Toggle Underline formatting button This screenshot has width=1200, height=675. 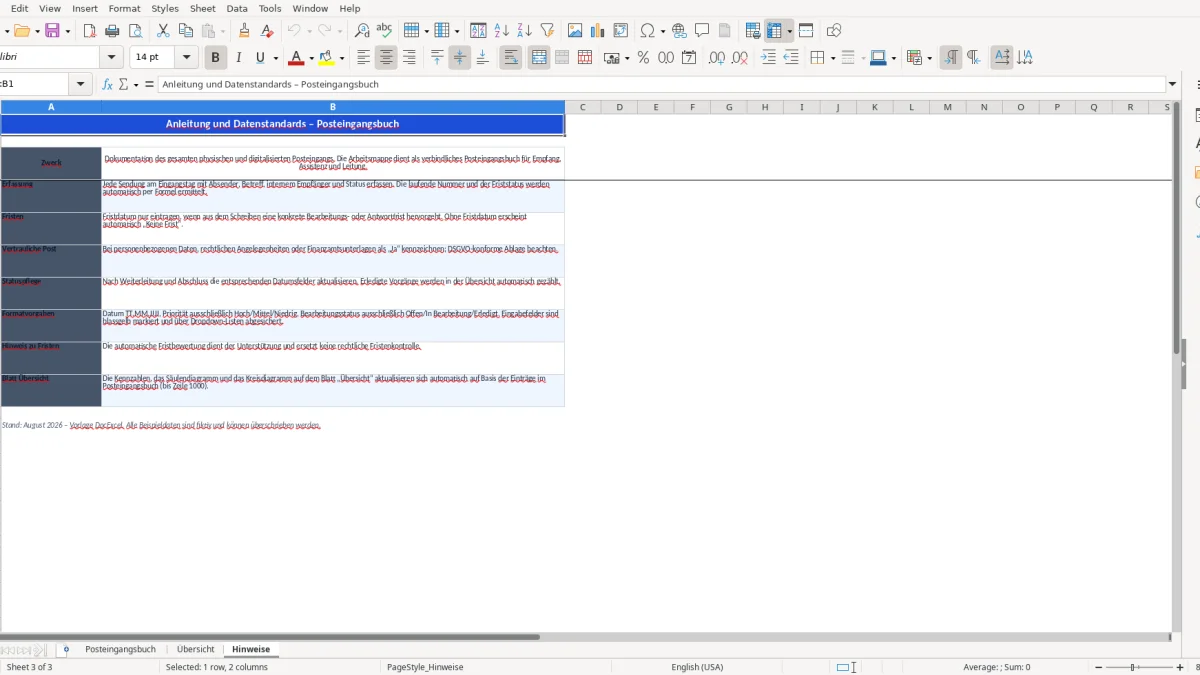pyautogui.click(x=261, y=58)
